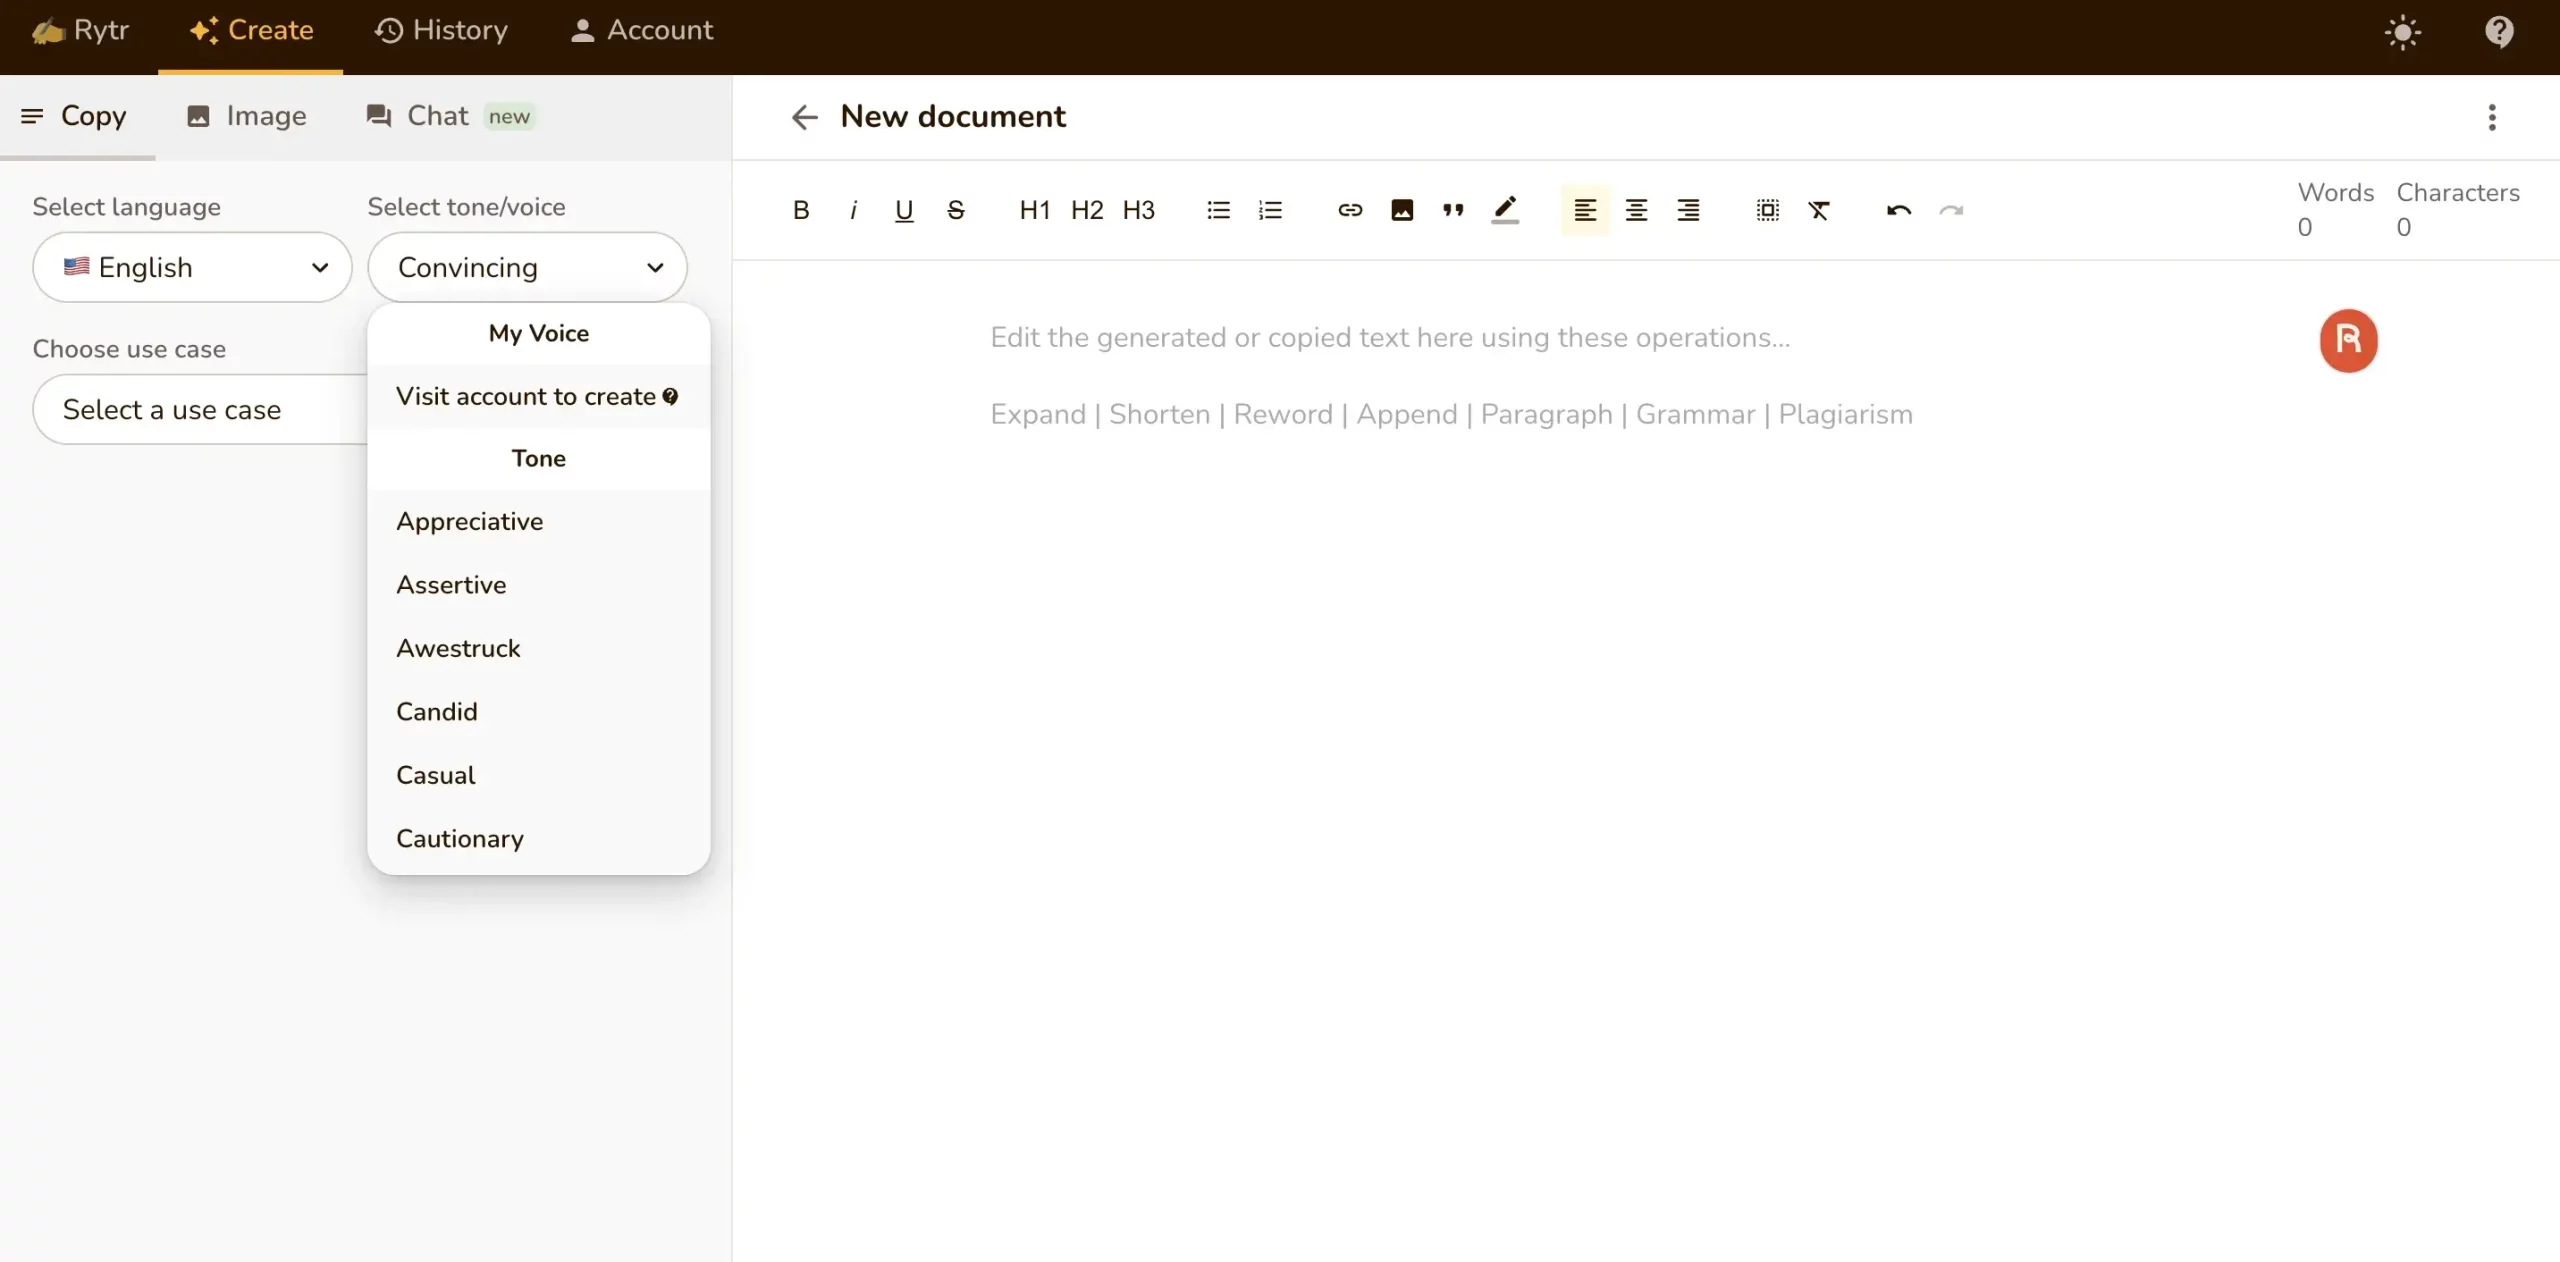Click the Words count label
2560x1262 pixels.
click(2335, 192)
